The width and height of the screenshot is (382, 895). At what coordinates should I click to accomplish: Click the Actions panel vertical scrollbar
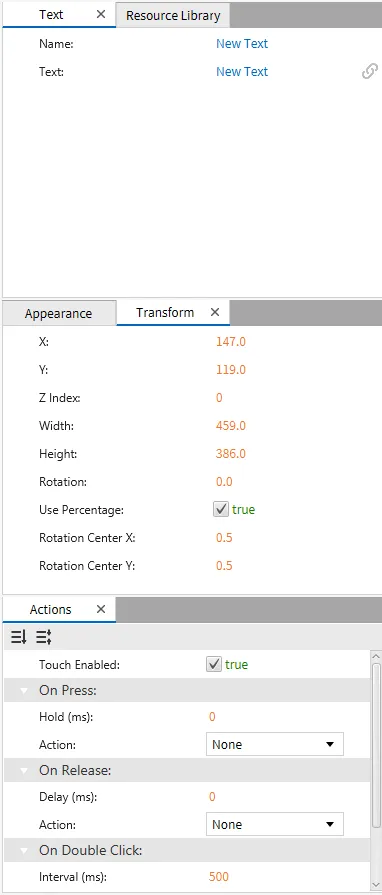click(376, 740)
